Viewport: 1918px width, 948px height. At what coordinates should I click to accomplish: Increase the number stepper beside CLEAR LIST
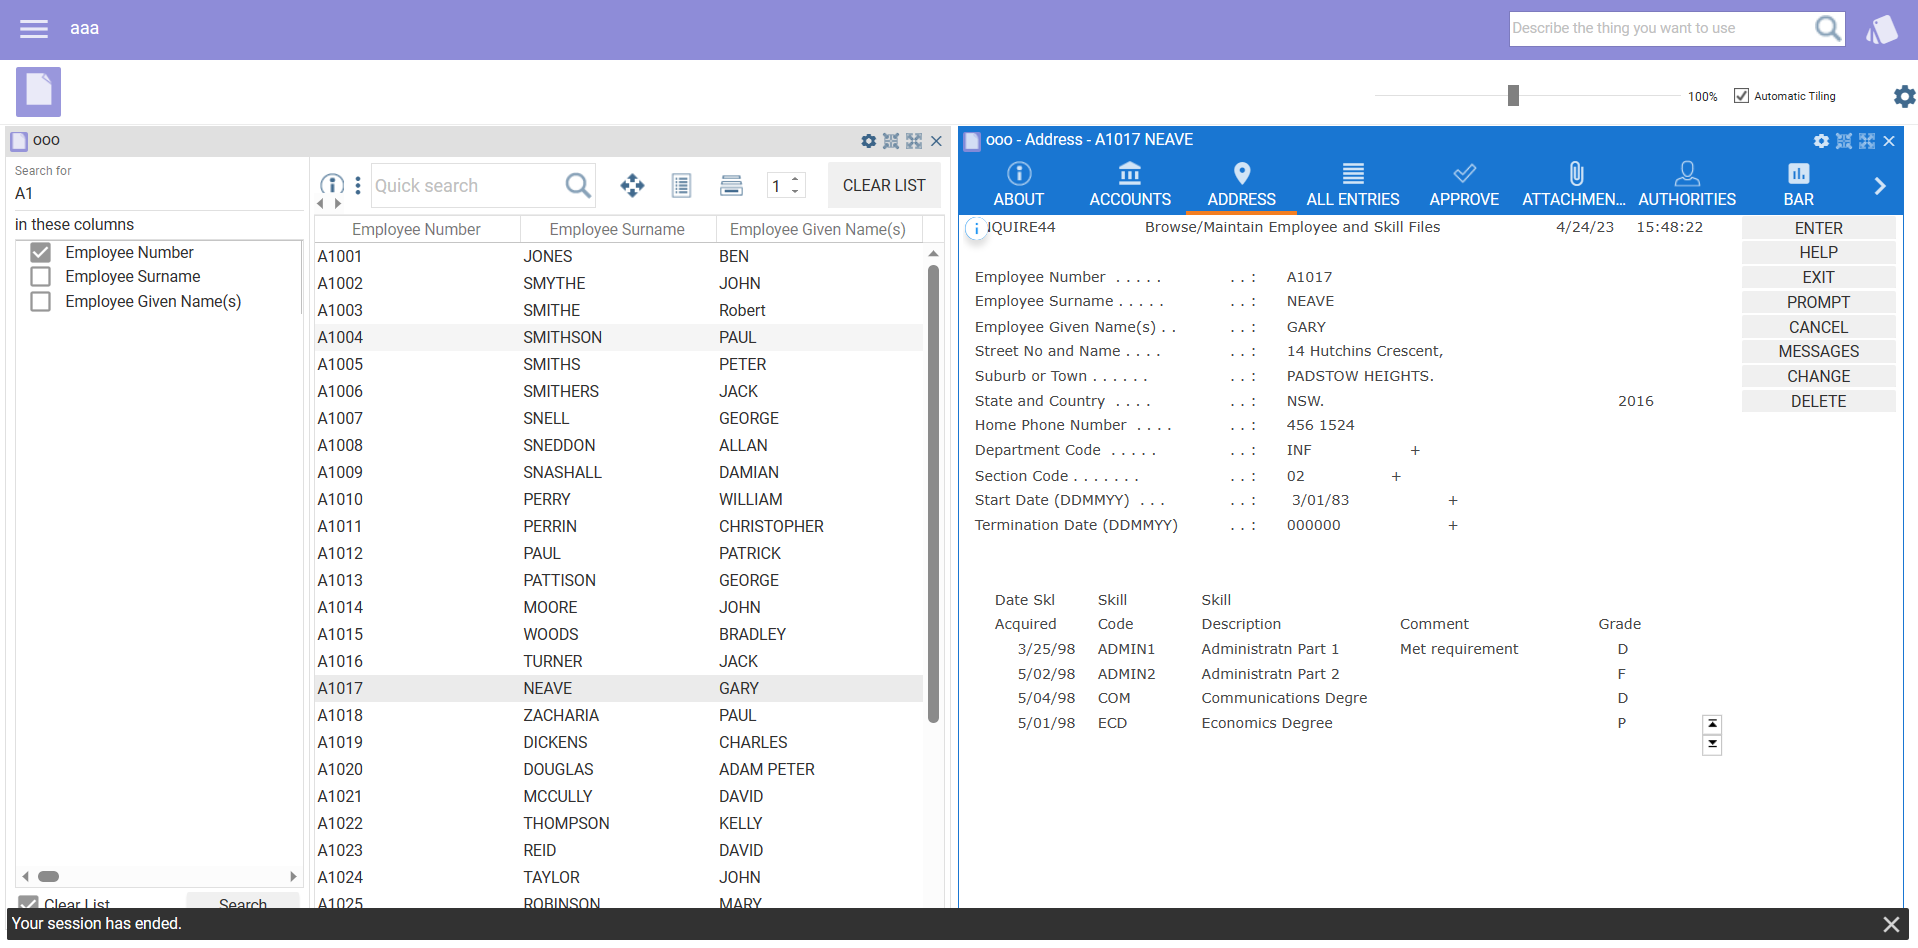tap(795, 179)
